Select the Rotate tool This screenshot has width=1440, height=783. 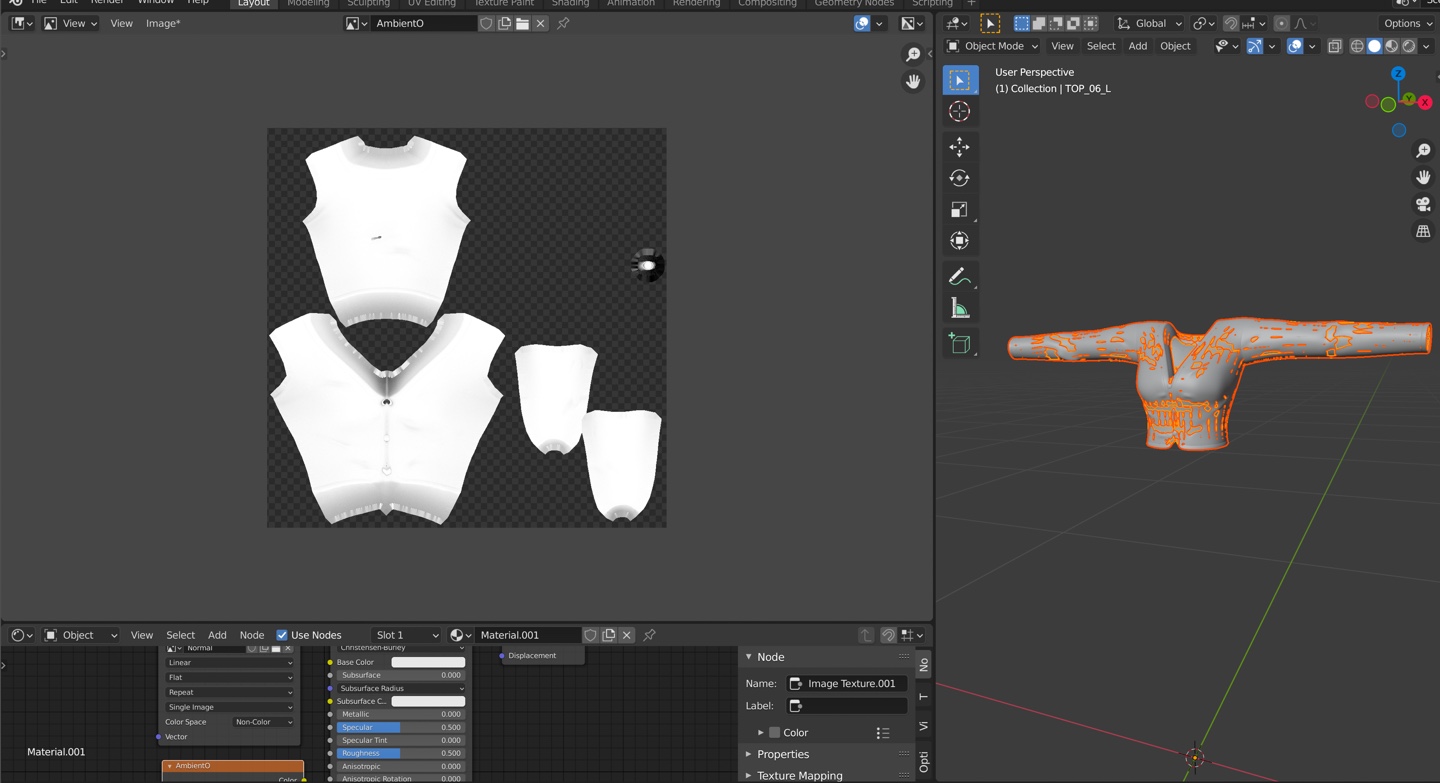(959, 178)
